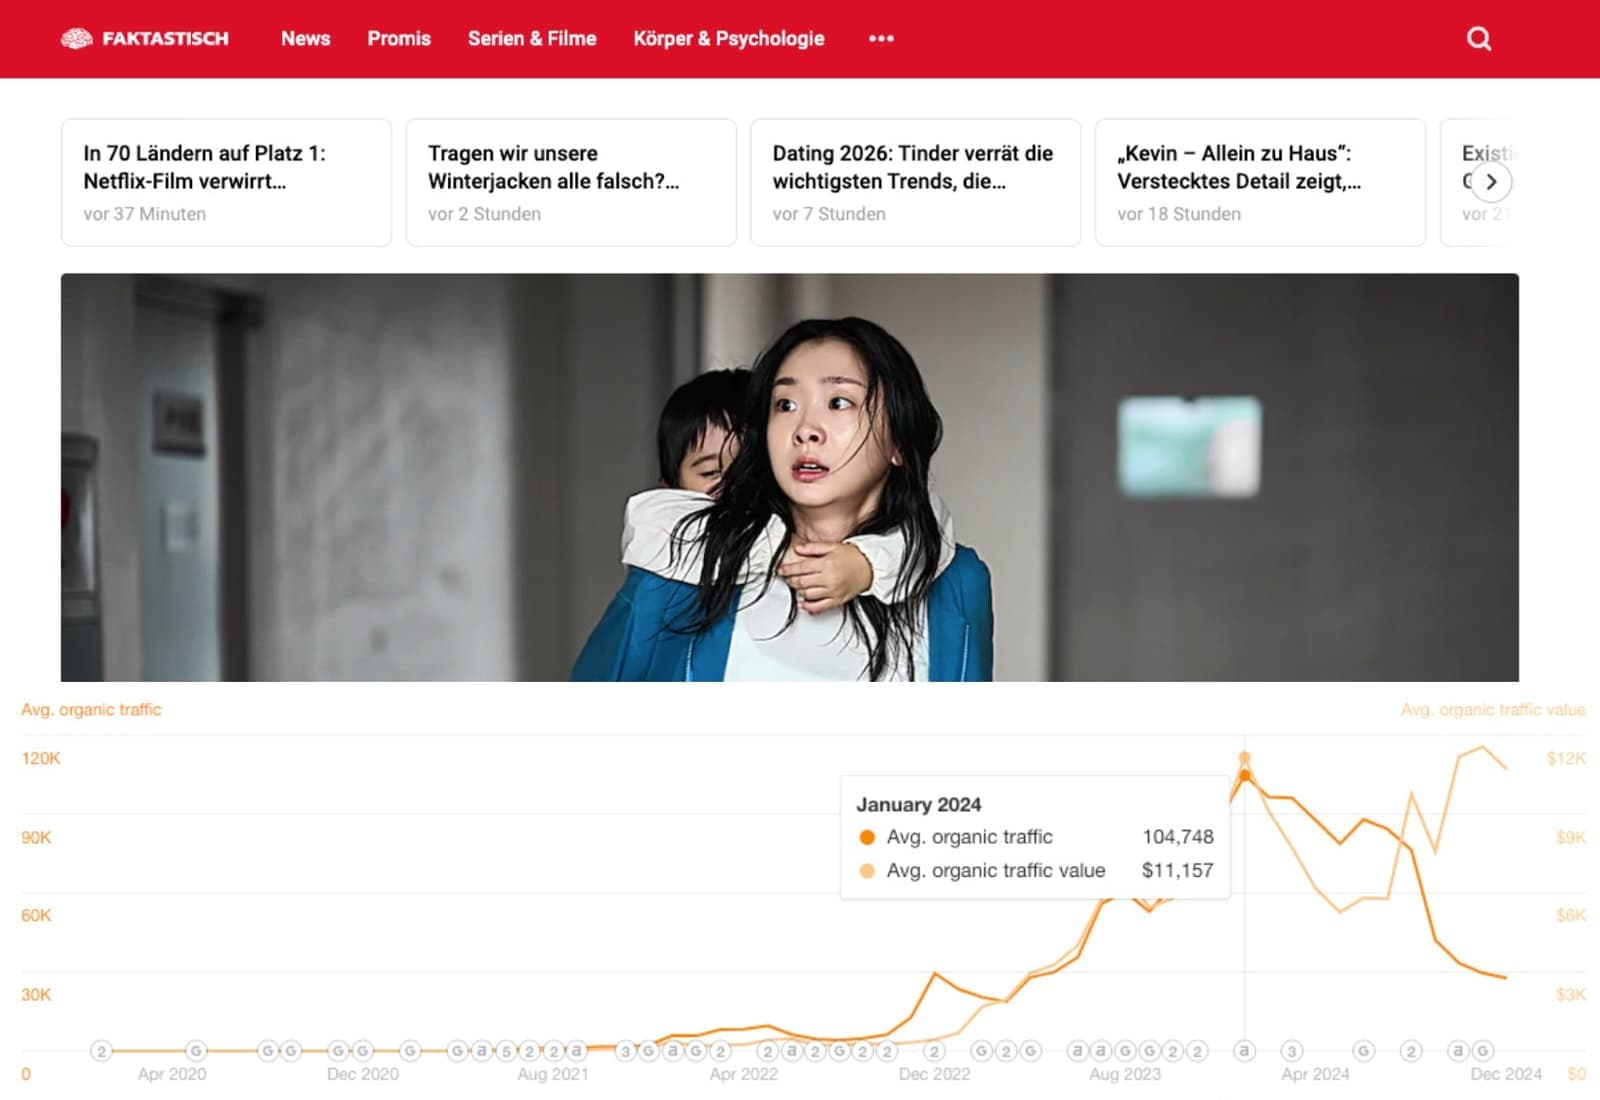The width and height of the screenshot is (1600, 1100).
Task: Select the a marker under January 2024 line
Action: click(1244, 1051)
